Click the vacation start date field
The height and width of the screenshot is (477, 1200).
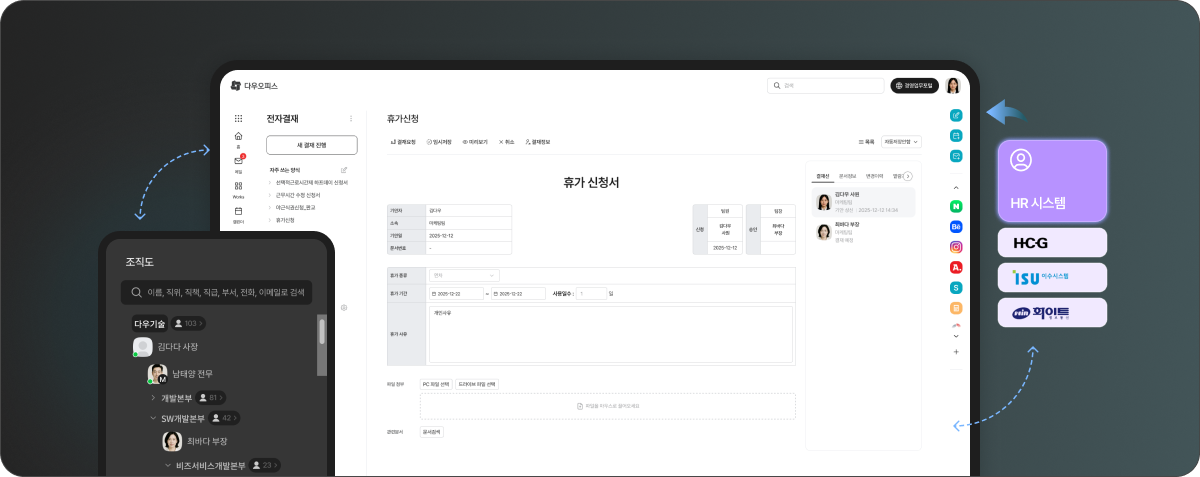point(456,294)
